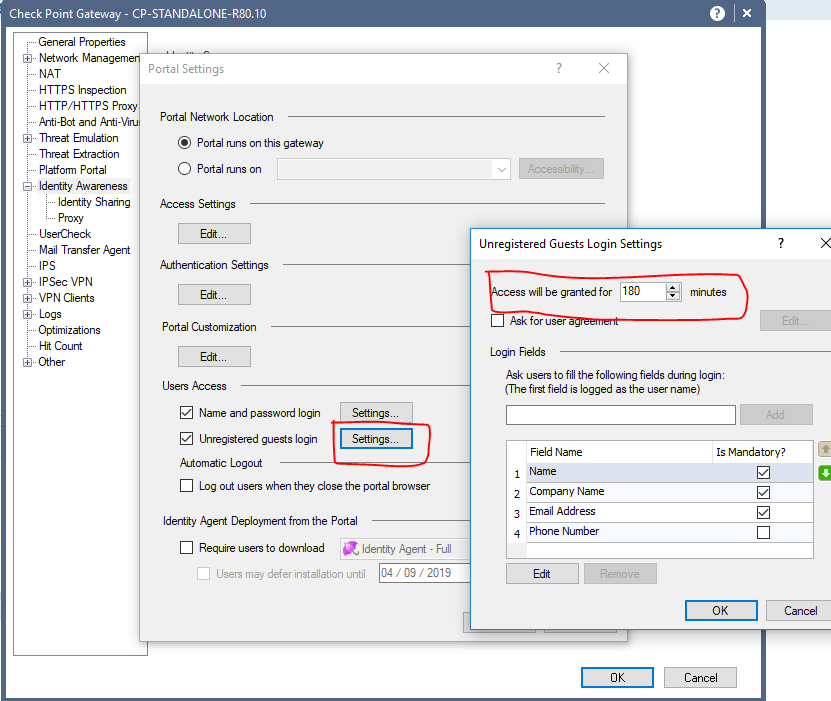Click help icon in gateway window title bar
Viewport: 831px width, 701px height.
(716, 13)
